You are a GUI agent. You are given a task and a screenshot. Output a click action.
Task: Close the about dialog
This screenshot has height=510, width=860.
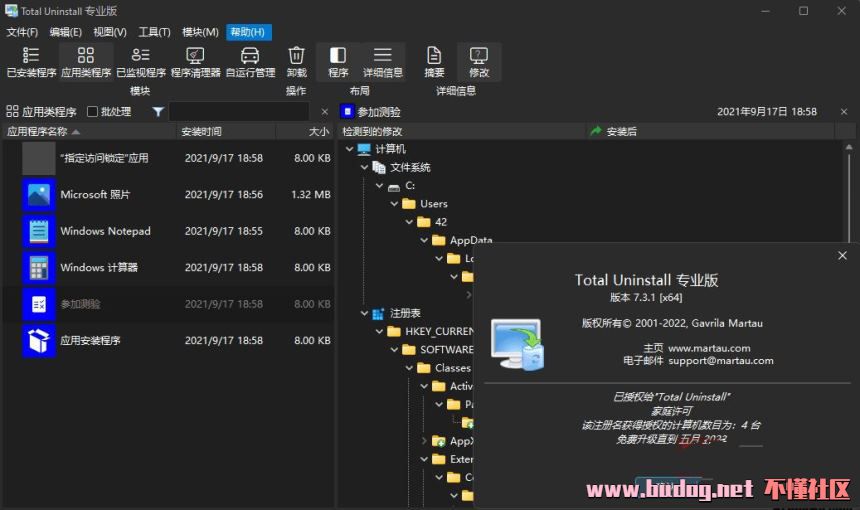[842, 256]
